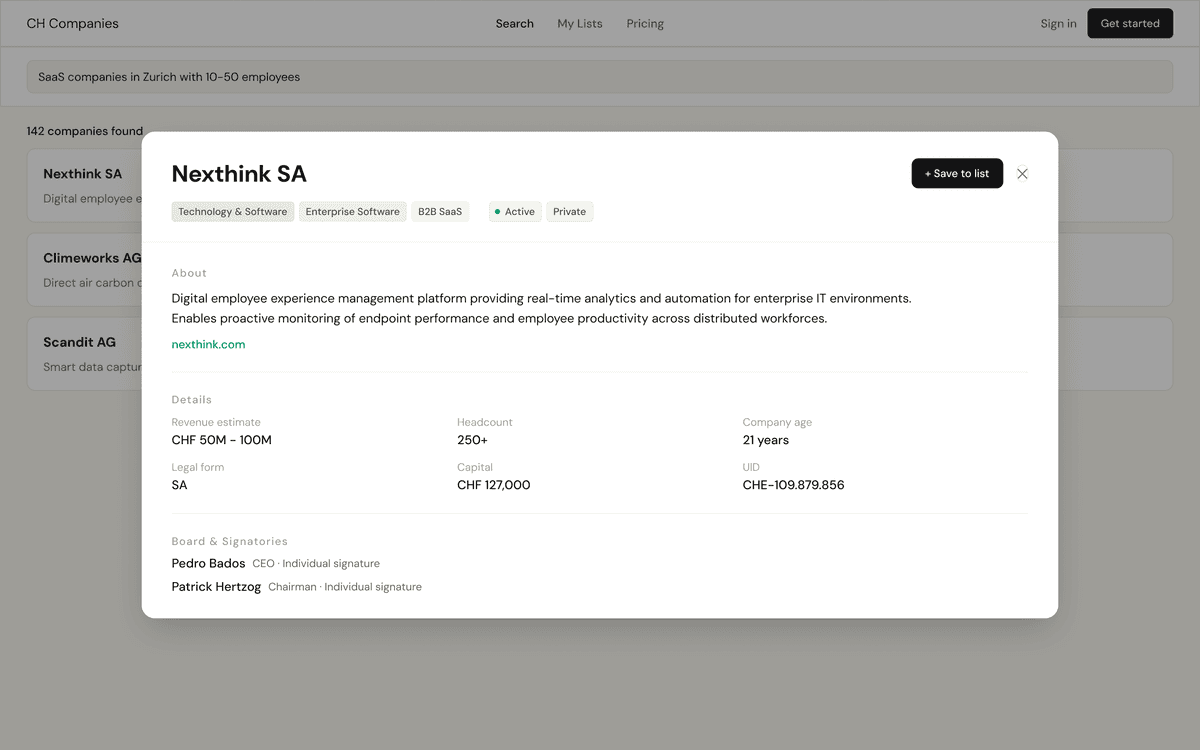The image size is (1200, 750).
Task: Click the Board & Signatories heading
Action: (230, 541)
